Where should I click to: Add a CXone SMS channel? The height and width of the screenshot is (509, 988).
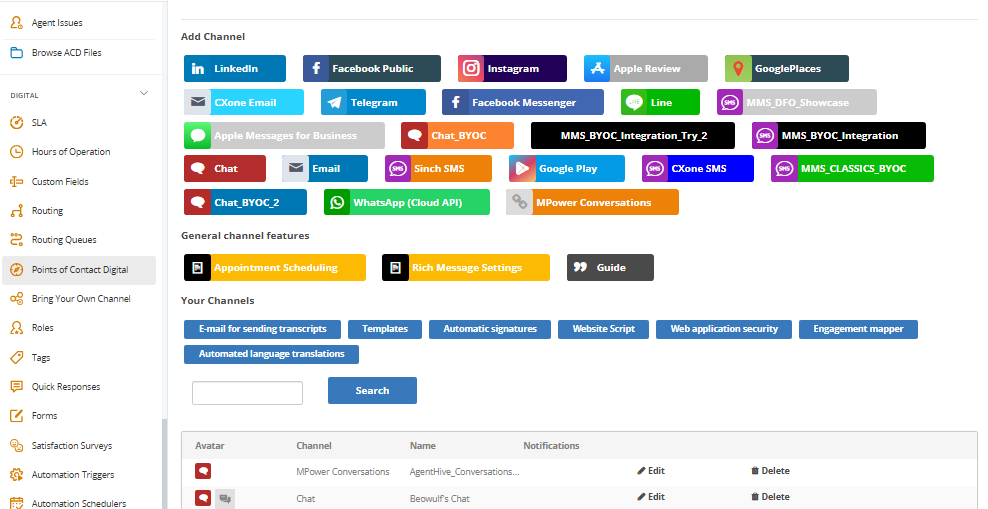(698, 169)
